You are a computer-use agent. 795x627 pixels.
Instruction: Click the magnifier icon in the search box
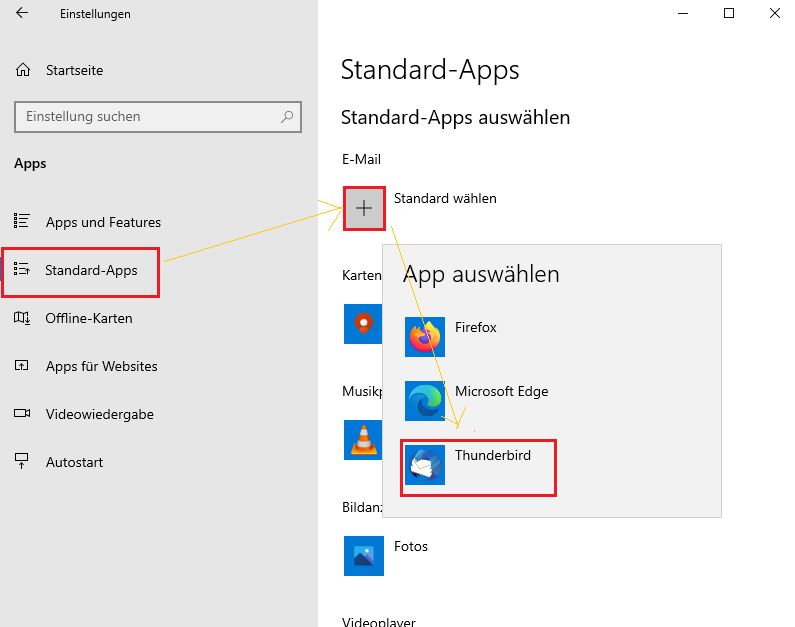(x=287, y=117)
